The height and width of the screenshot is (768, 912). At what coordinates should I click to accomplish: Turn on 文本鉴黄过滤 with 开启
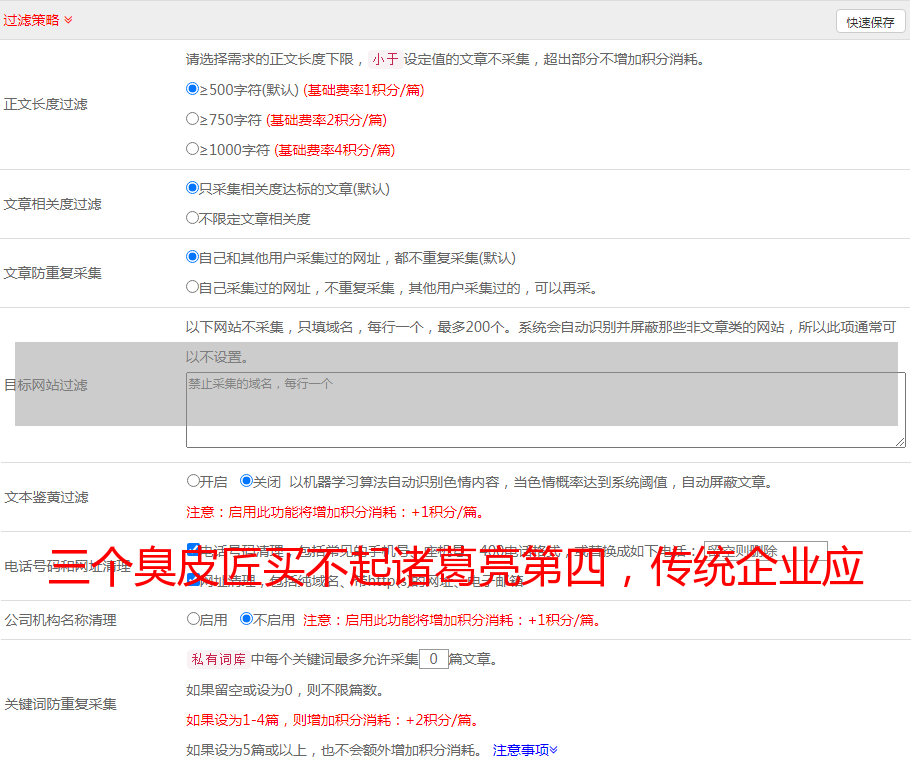pyautogui.click(x=193, y=481)
